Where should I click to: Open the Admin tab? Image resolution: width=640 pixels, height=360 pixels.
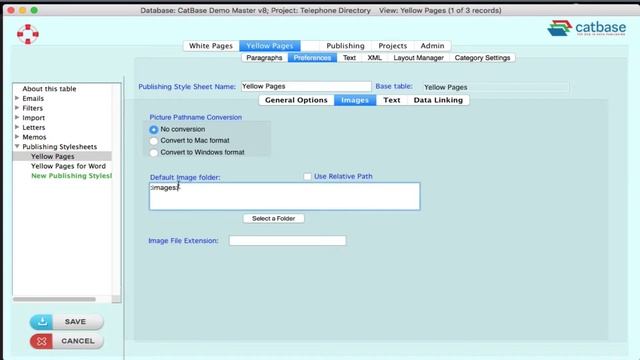pyautogui.click(x=432, y=46)
